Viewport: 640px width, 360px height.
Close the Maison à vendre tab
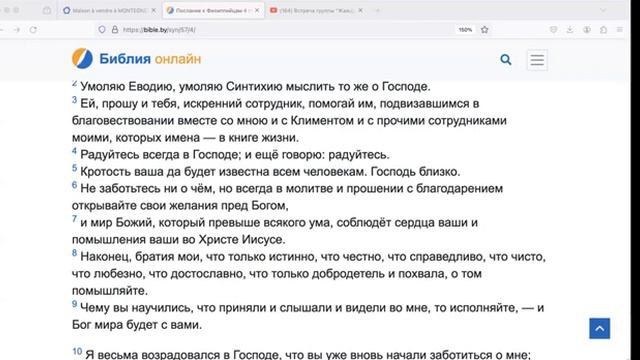pos(153,10)
